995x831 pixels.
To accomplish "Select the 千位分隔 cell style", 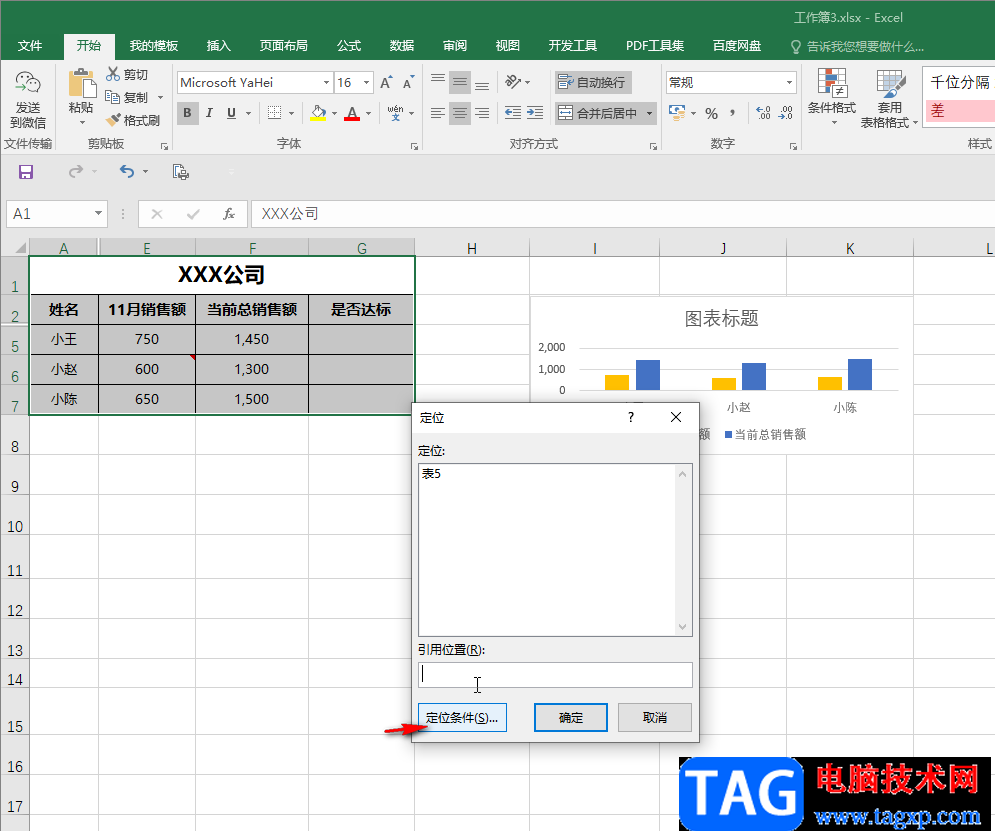I will [959, 82].
